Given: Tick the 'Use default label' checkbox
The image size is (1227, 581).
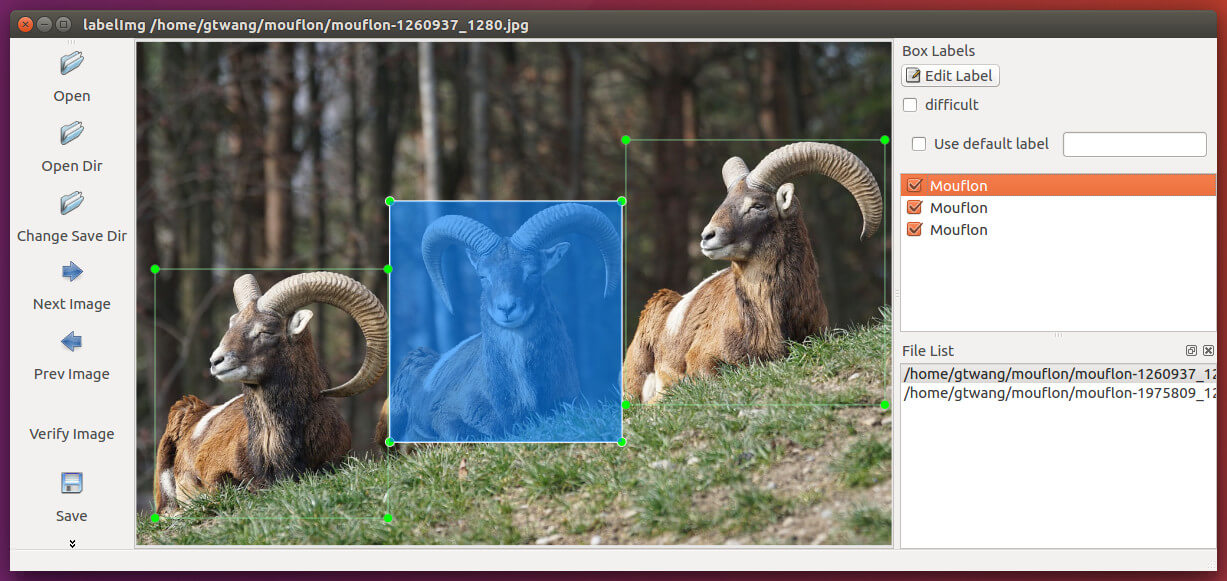Looking at the screenshot, I should [x=919, y=144].
